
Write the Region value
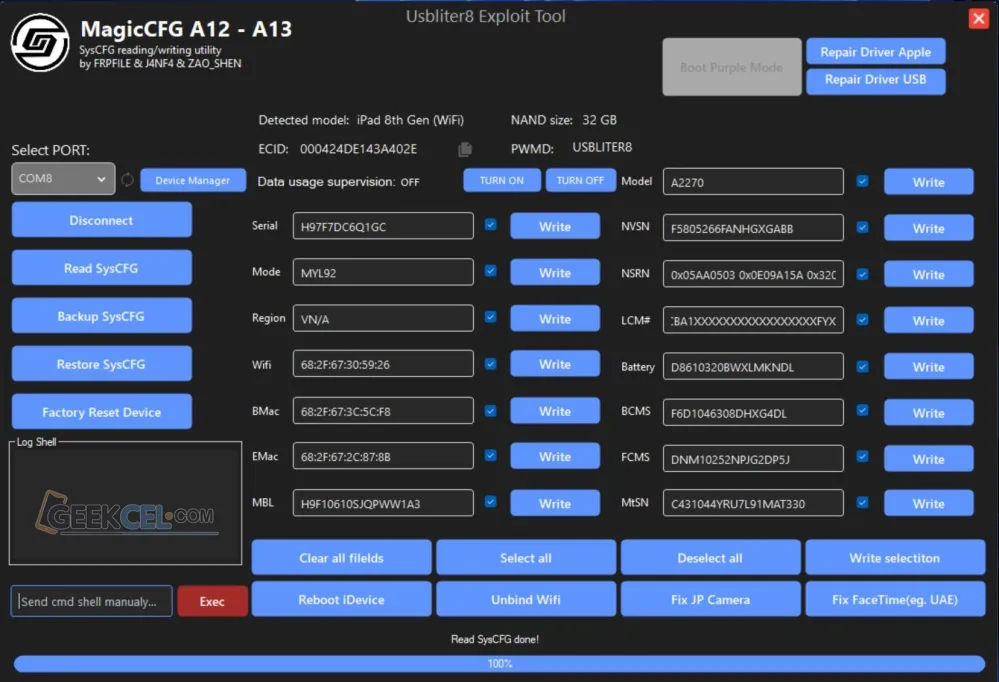(x=555, y=319)
